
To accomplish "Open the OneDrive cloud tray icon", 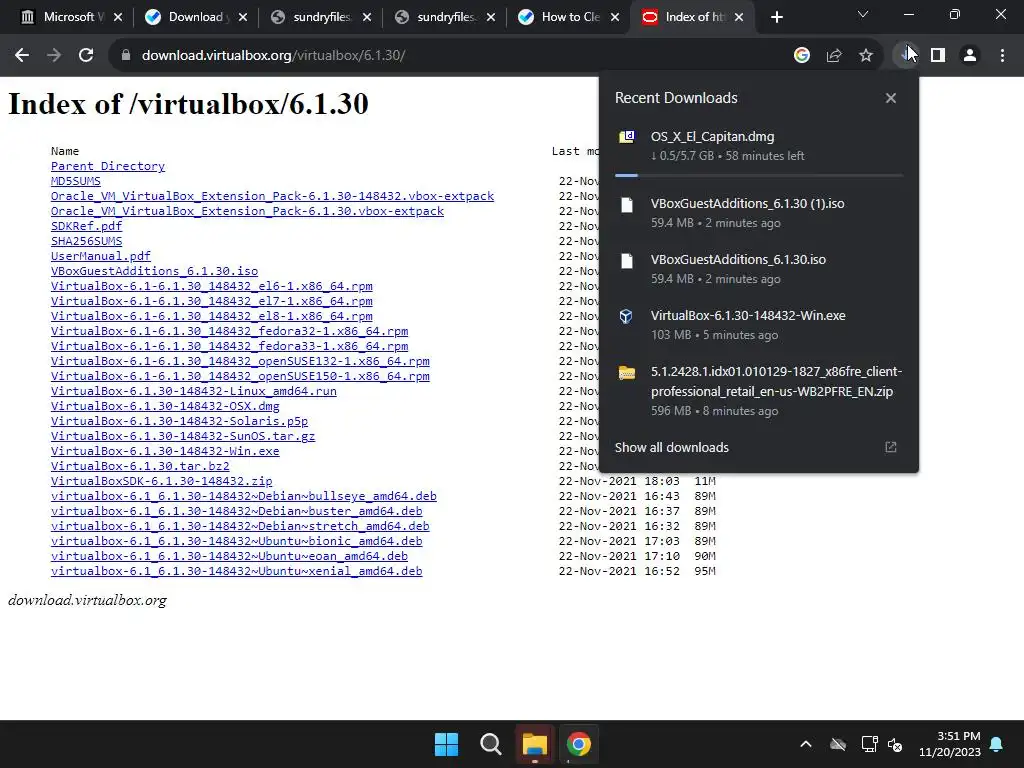I will click(838, 744).
